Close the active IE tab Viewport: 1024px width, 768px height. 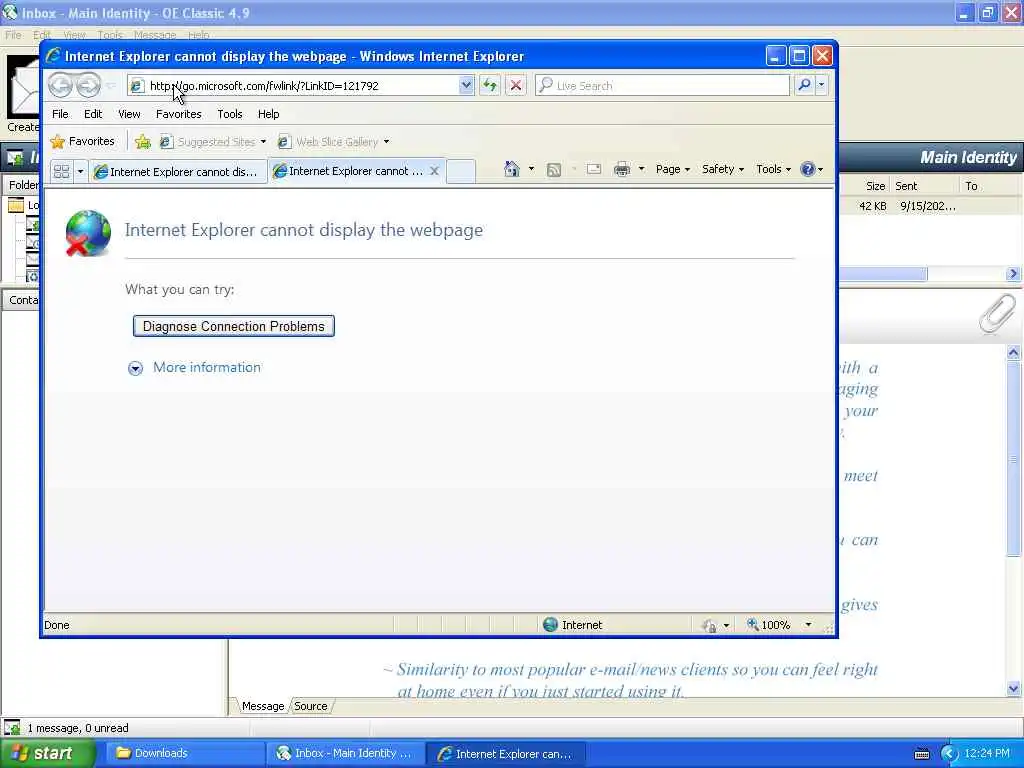[x=434, y=171]
